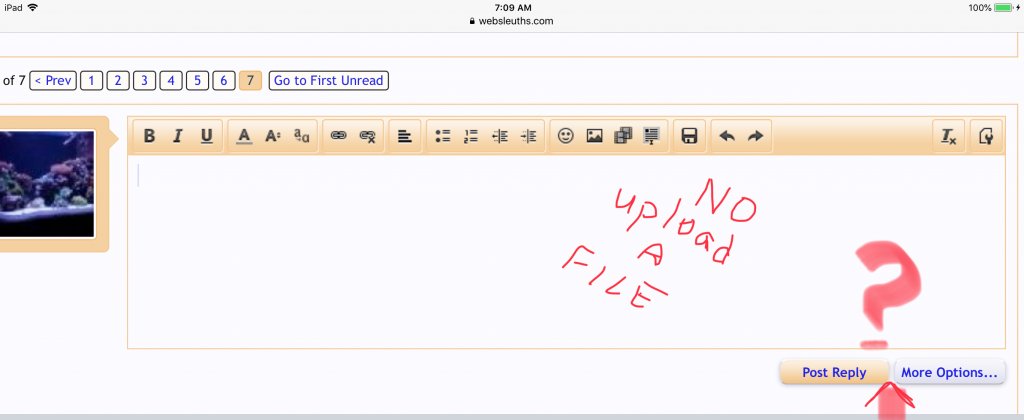Open the text color picker

point(243,137)
